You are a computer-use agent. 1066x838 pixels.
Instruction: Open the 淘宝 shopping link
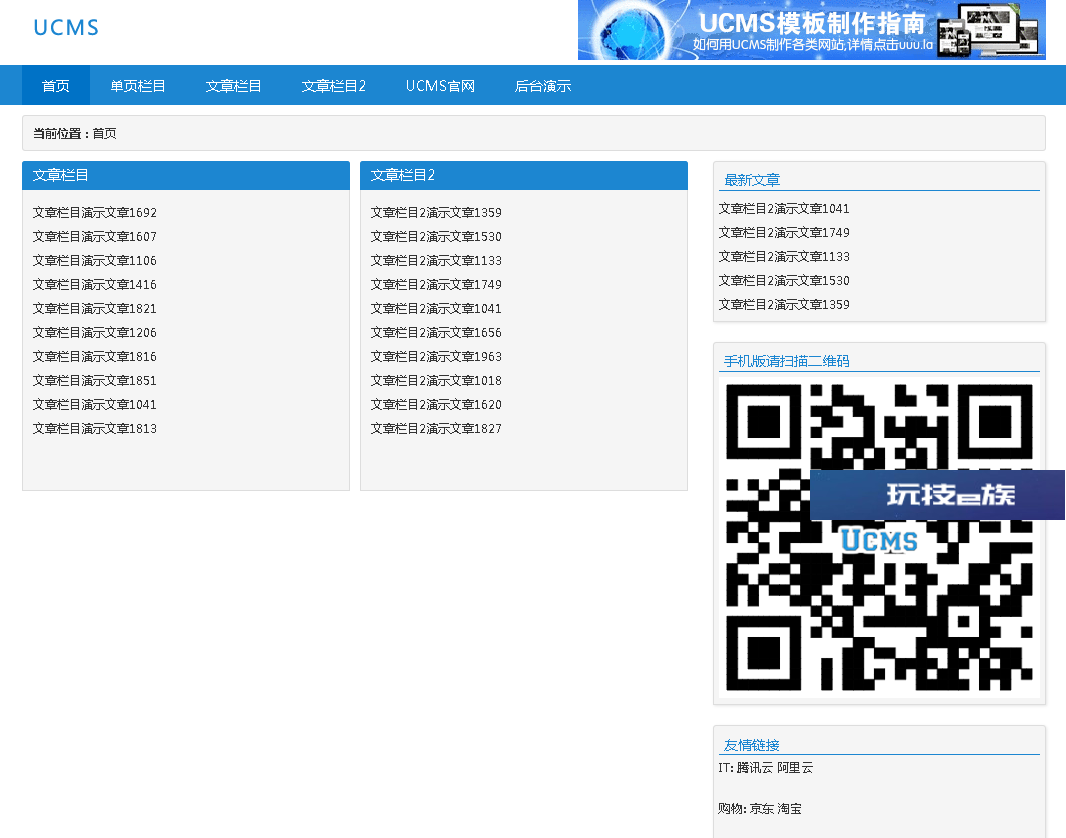pyautogui.click(x=789, y=809)
